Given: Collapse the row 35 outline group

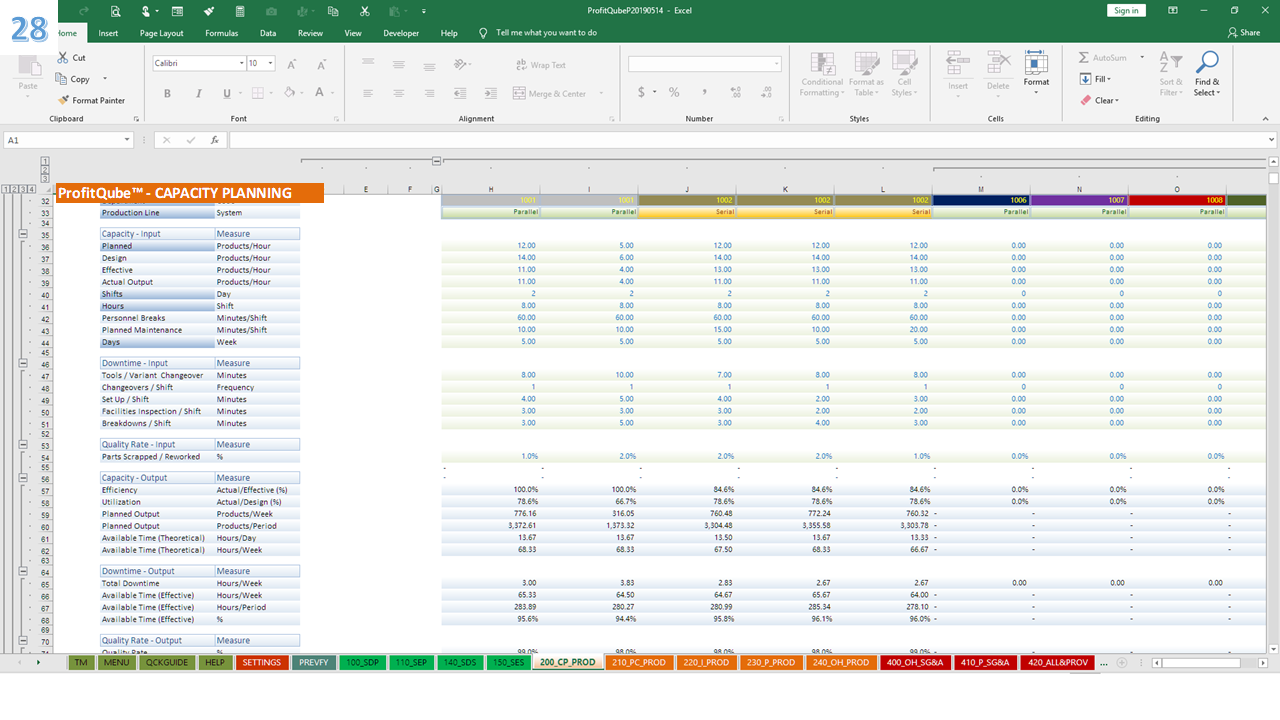Looking at the screenshot, I should [x=22, y=234].
